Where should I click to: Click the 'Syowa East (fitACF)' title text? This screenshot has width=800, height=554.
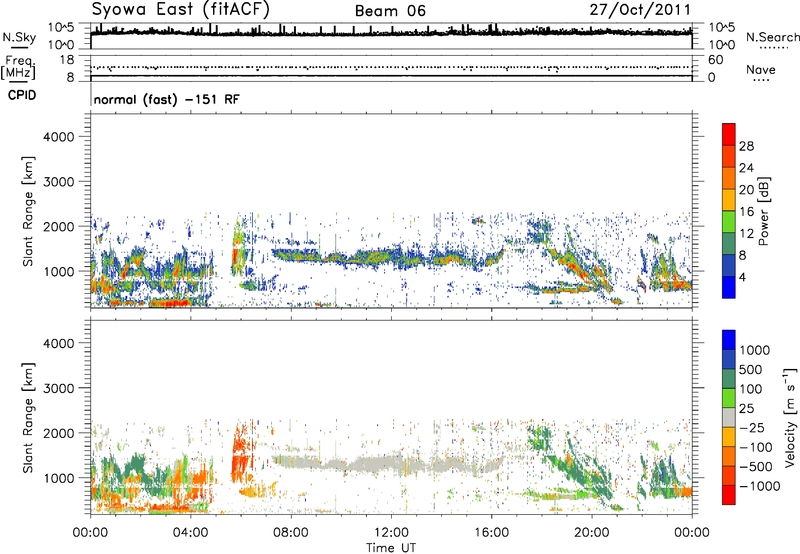180,9
